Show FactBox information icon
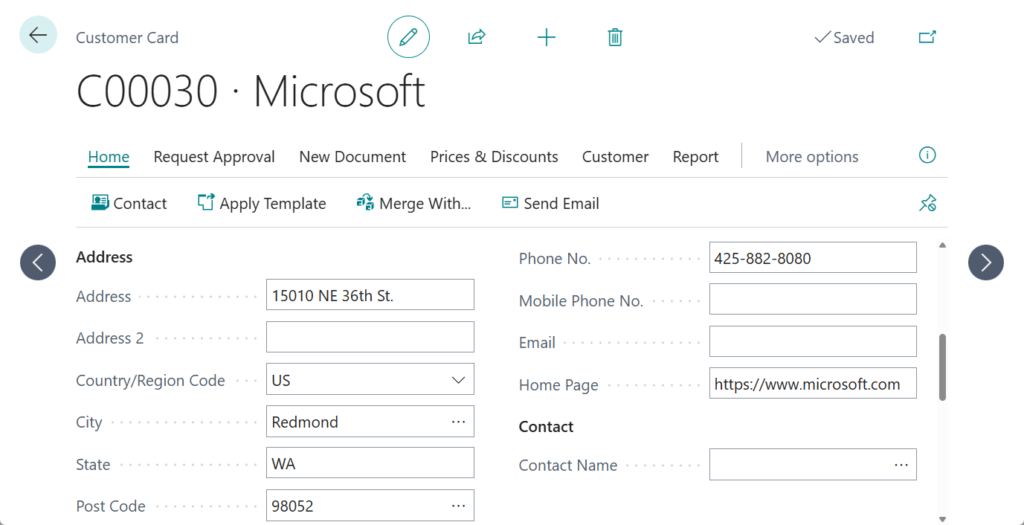The width and height of the screenshot is (1024, 525). pyautogui.click(x=927, y=156)
